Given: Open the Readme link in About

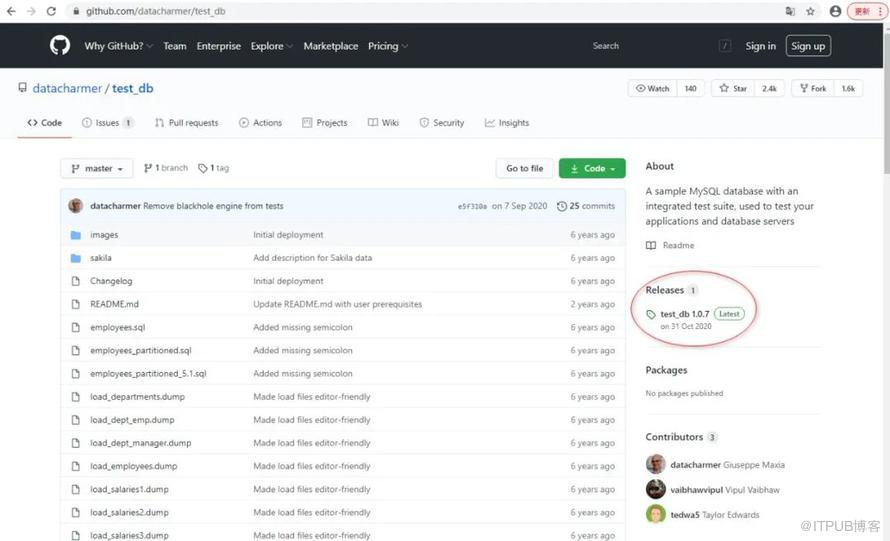Looking at the screenshot, I should (678, 245).
